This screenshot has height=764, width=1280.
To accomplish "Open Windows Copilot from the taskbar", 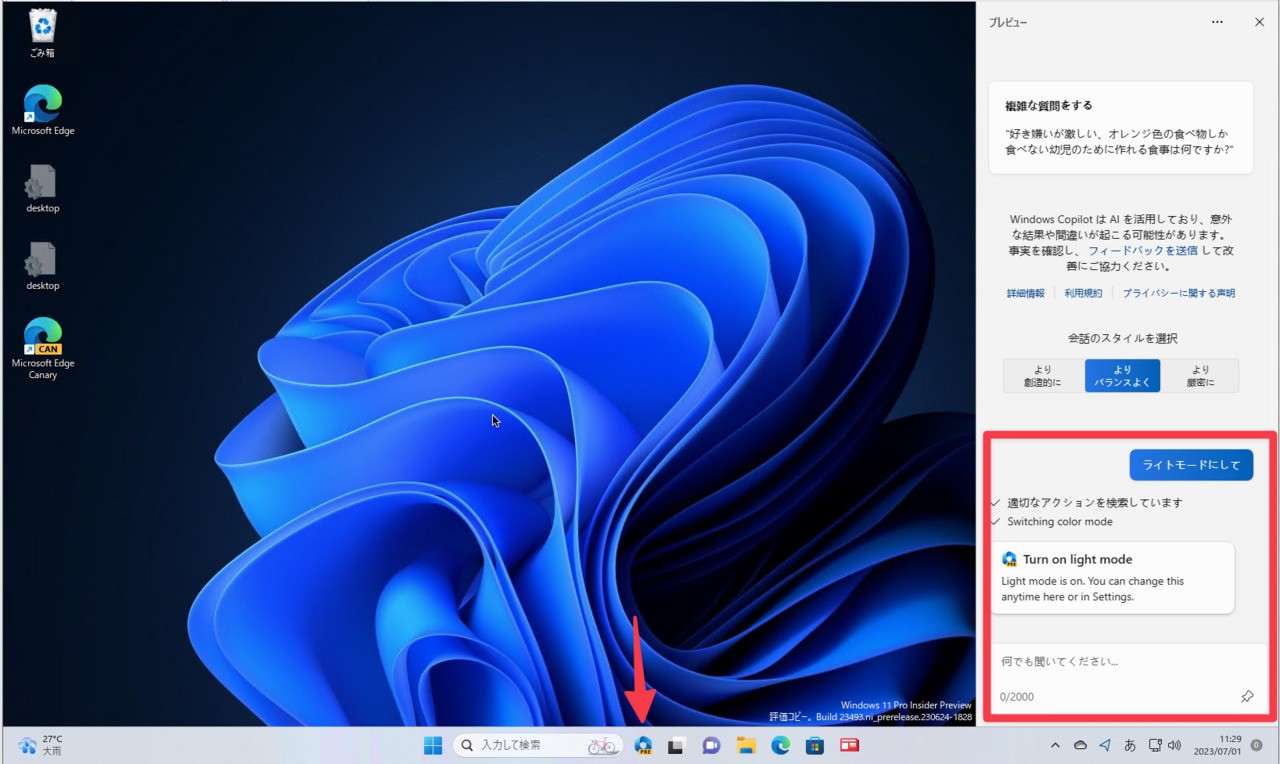I will click(x=643, y=745).
